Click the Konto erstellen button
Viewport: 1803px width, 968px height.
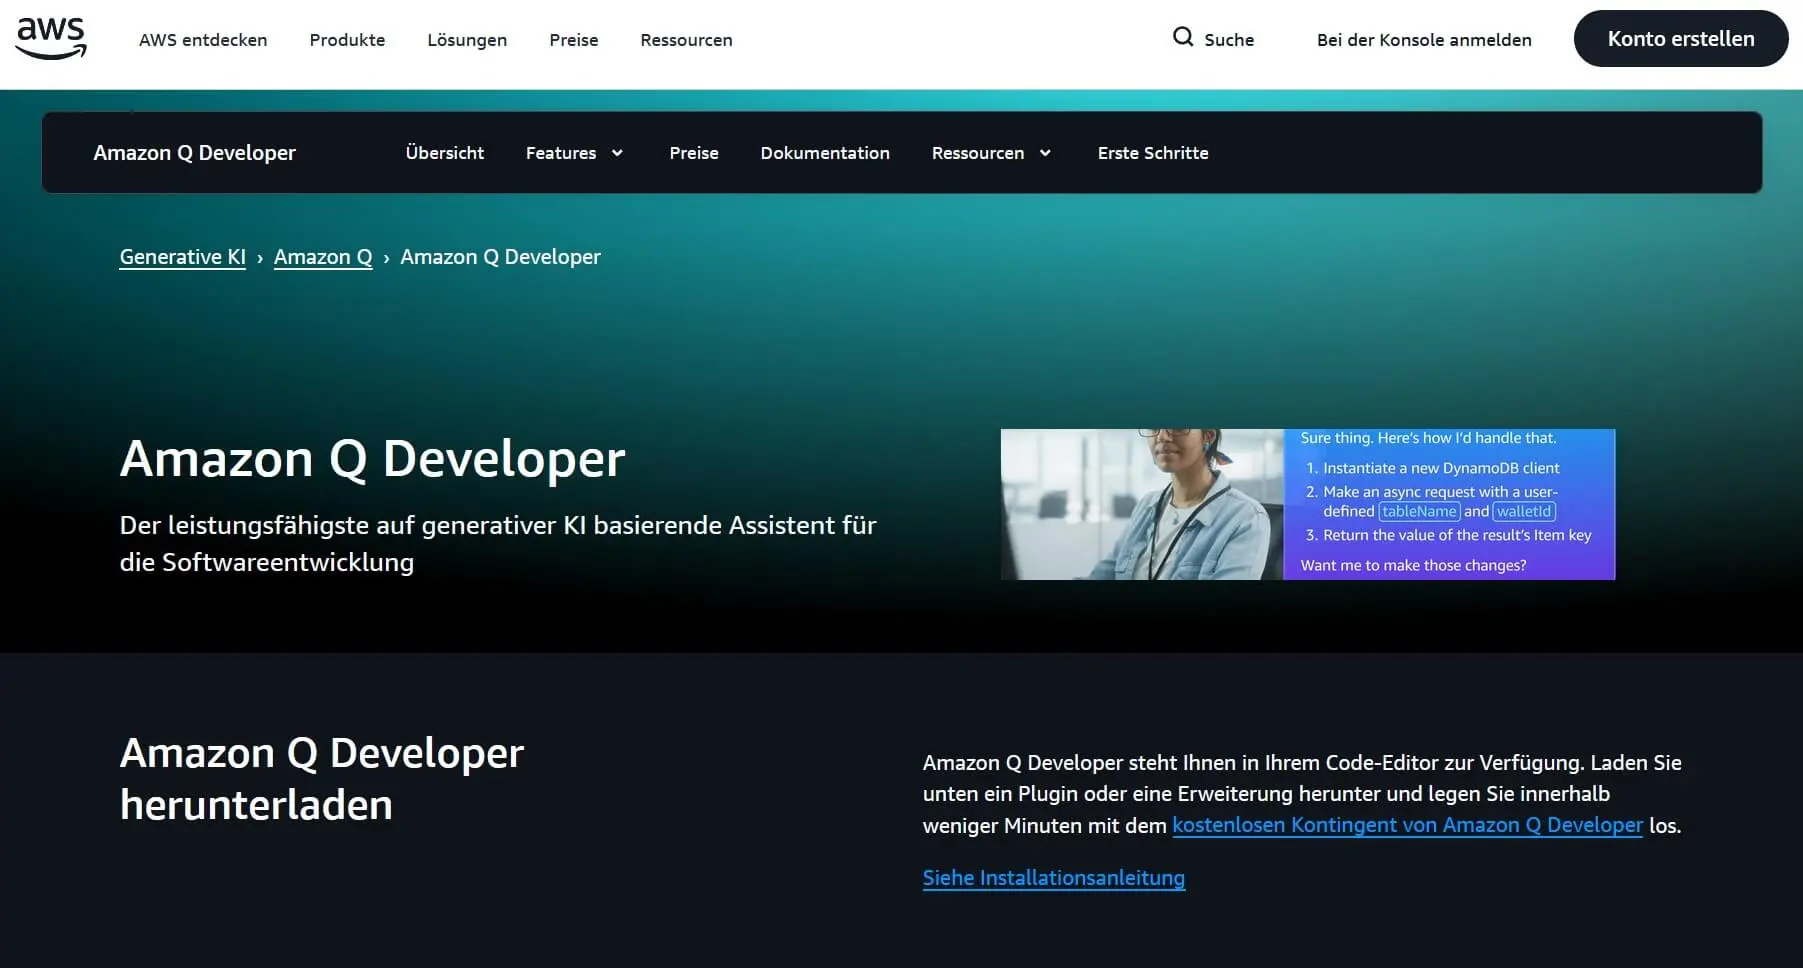(1680, 39)
